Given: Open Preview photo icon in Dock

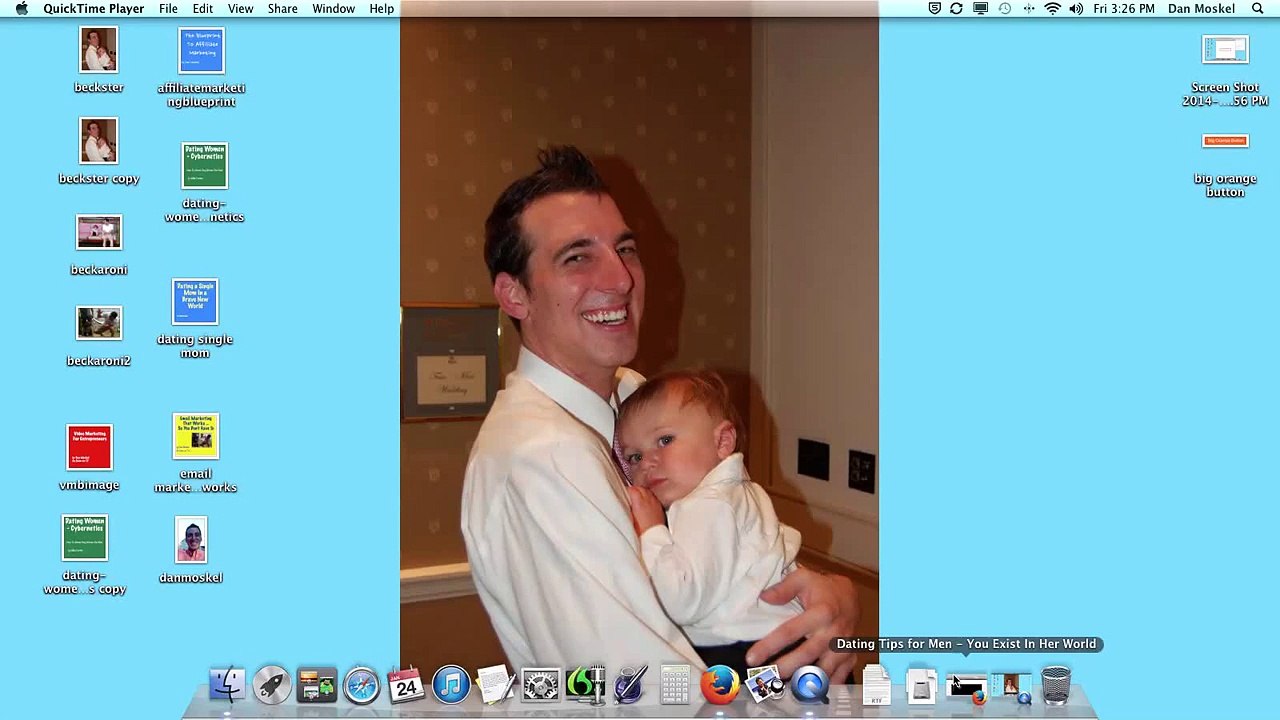Looking at the screenshot, I should tap(765, 685).
